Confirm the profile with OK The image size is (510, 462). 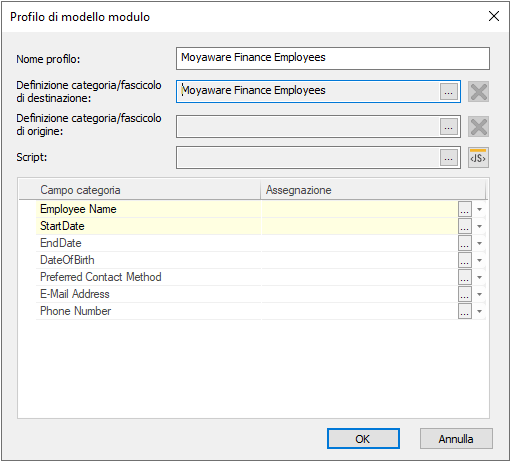click(x=363, y=439)
